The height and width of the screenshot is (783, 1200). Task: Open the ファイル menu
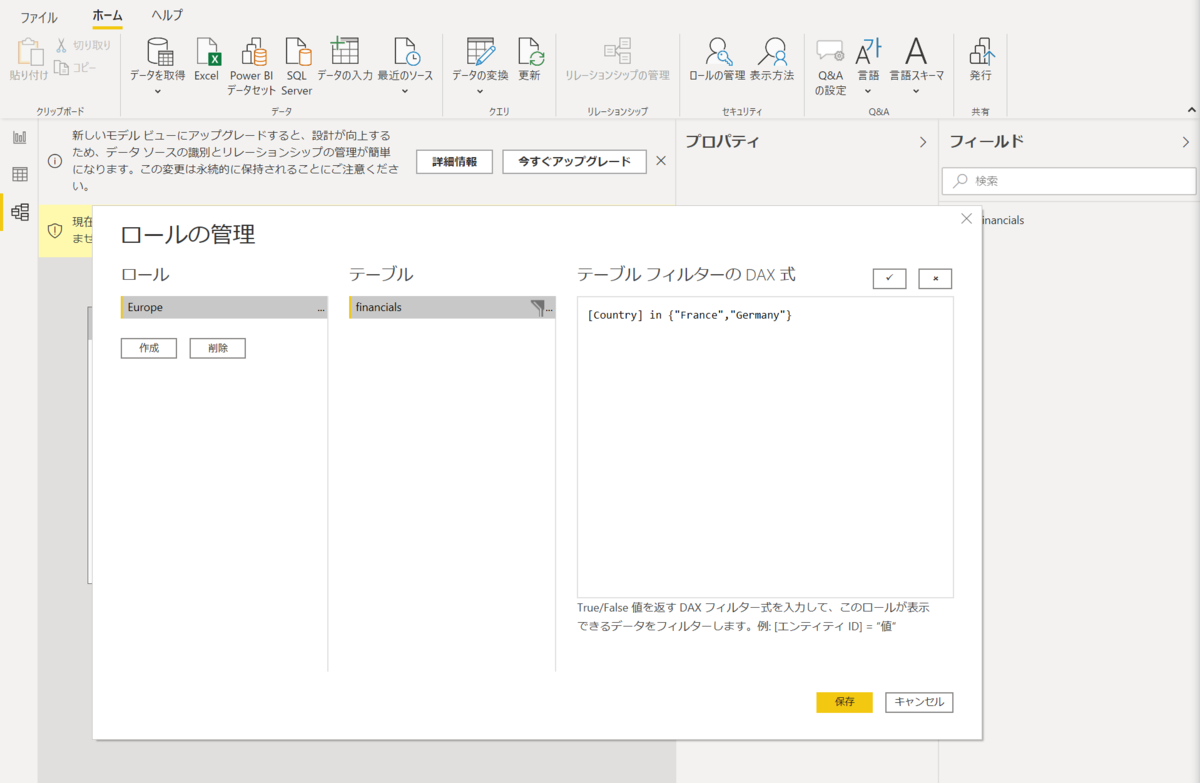click(x=38, y=16)
